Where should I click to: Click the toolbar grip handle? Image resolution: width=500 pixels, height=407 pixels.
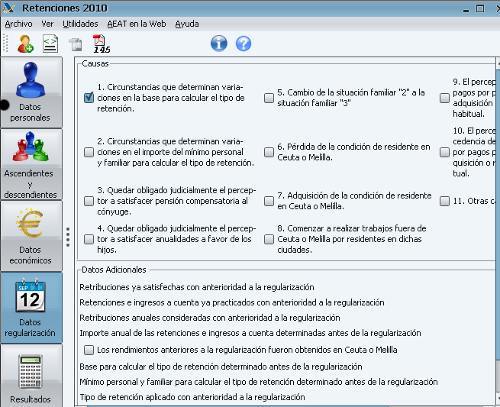coord(5,44)
